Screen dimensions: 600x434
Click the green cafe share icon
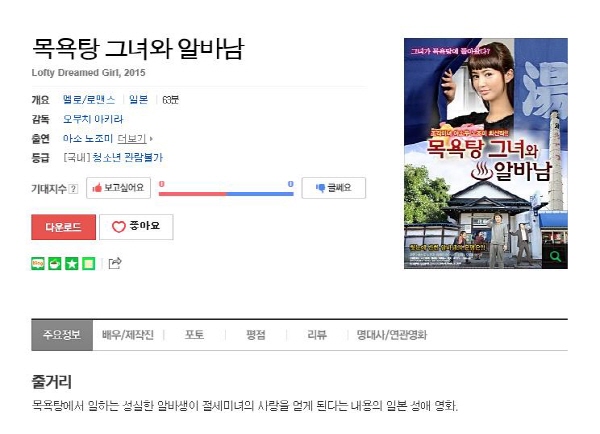point(55,264)
